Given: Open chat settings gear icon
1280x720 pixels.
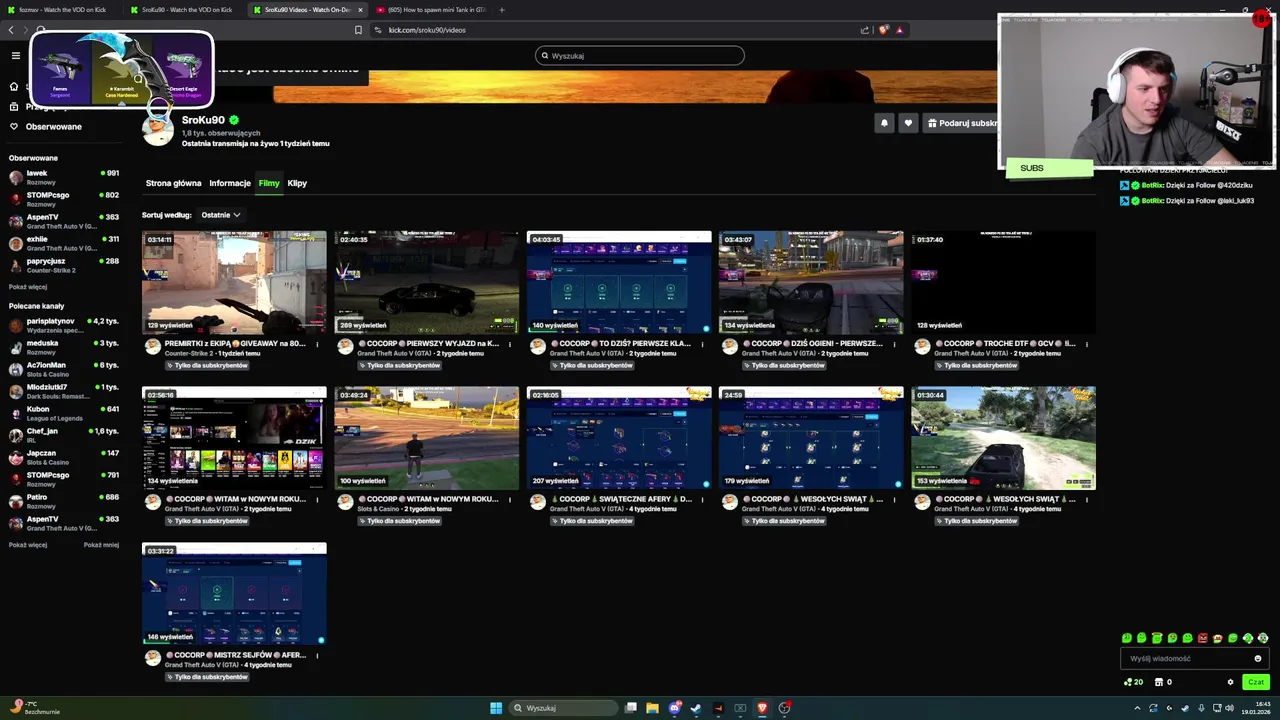Looking at the screenshot, I should click(1230, 682).
